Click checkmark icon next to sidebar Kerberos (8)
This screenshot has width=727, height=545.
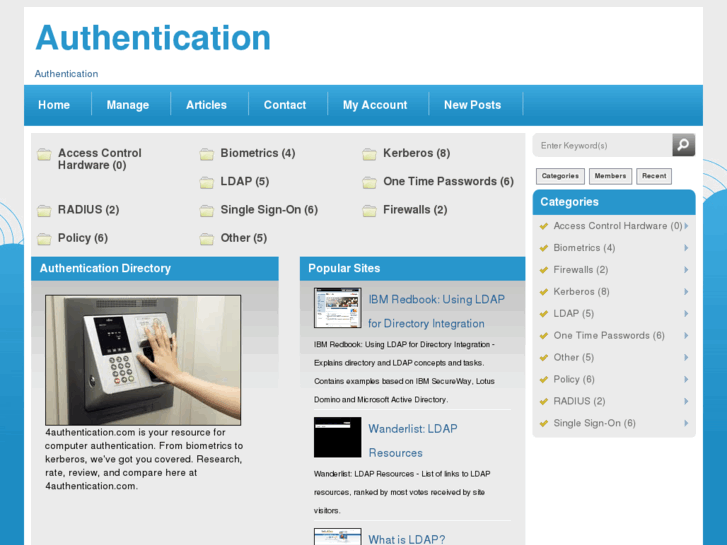(544, 292)
